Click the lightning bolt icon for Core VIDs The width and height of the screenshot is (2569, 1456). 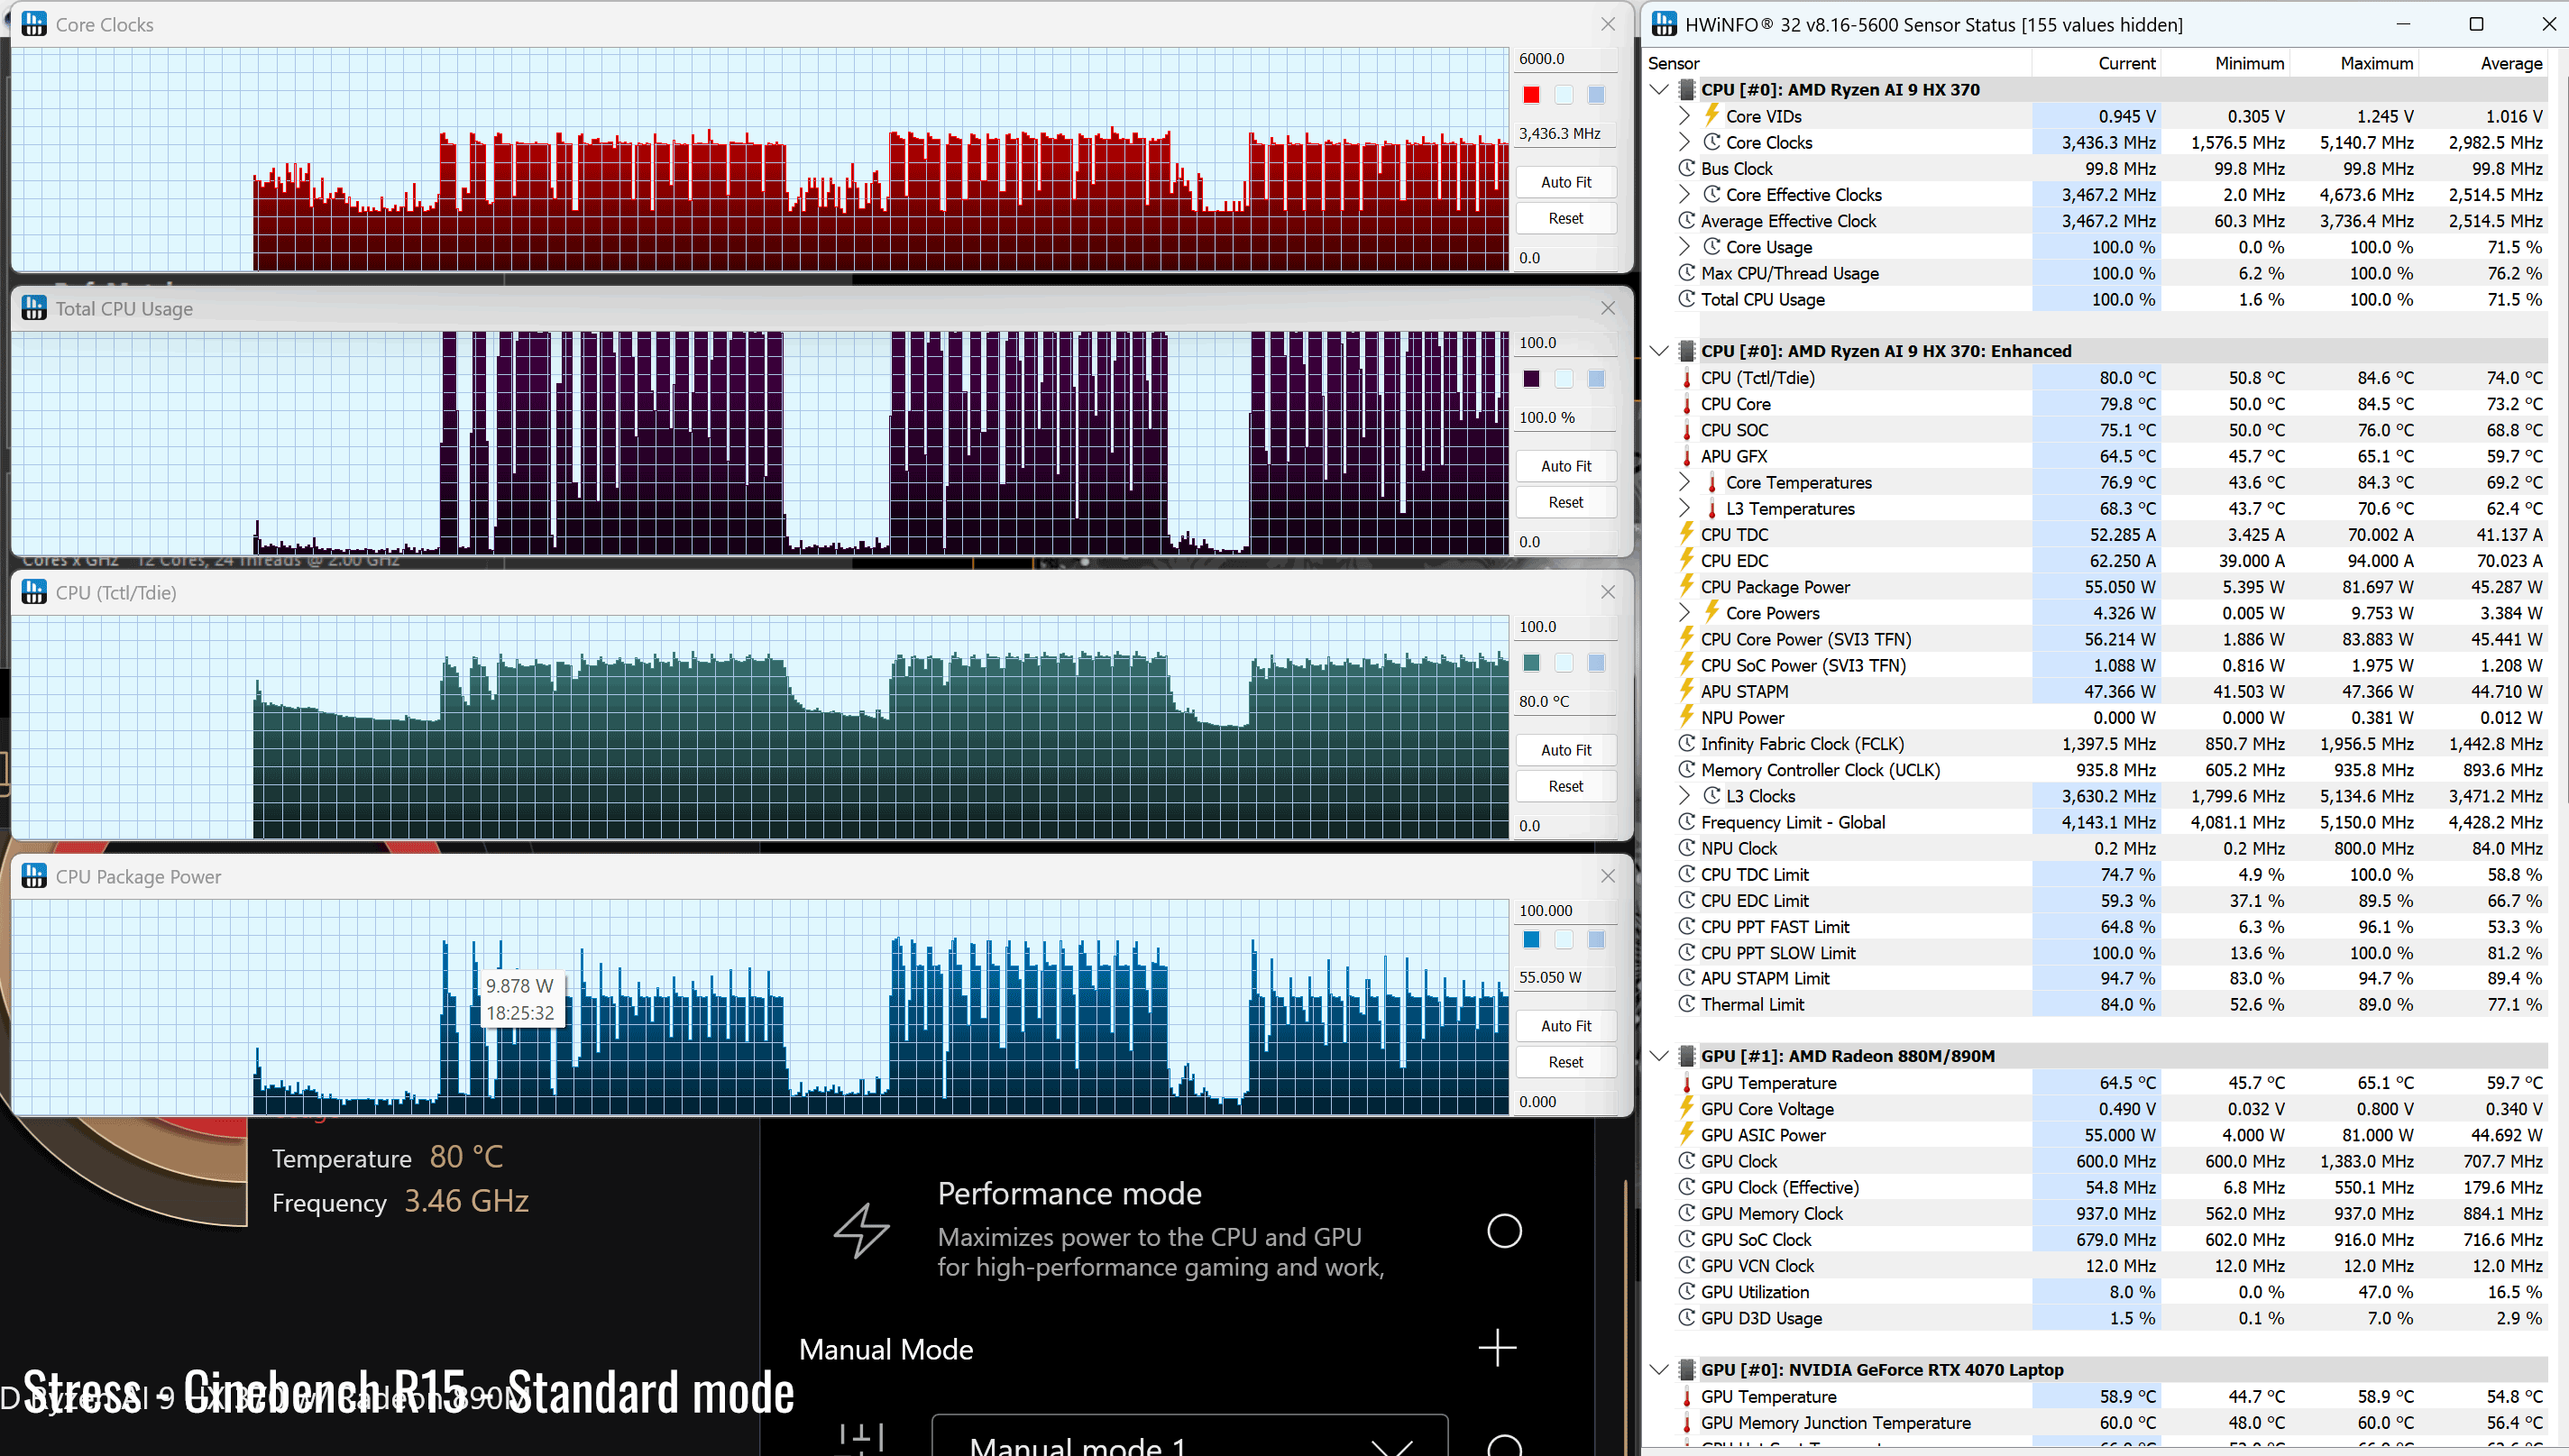coord(1711,115)
